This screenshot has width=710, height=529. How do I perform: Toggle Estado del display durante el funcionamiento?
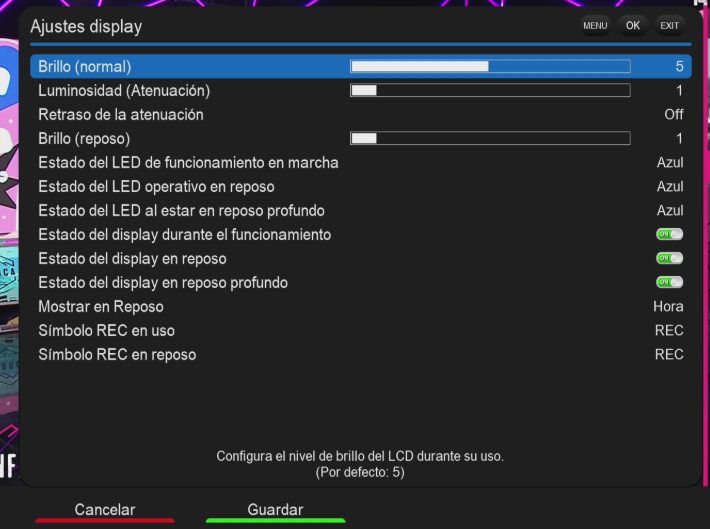coord(670,235)
